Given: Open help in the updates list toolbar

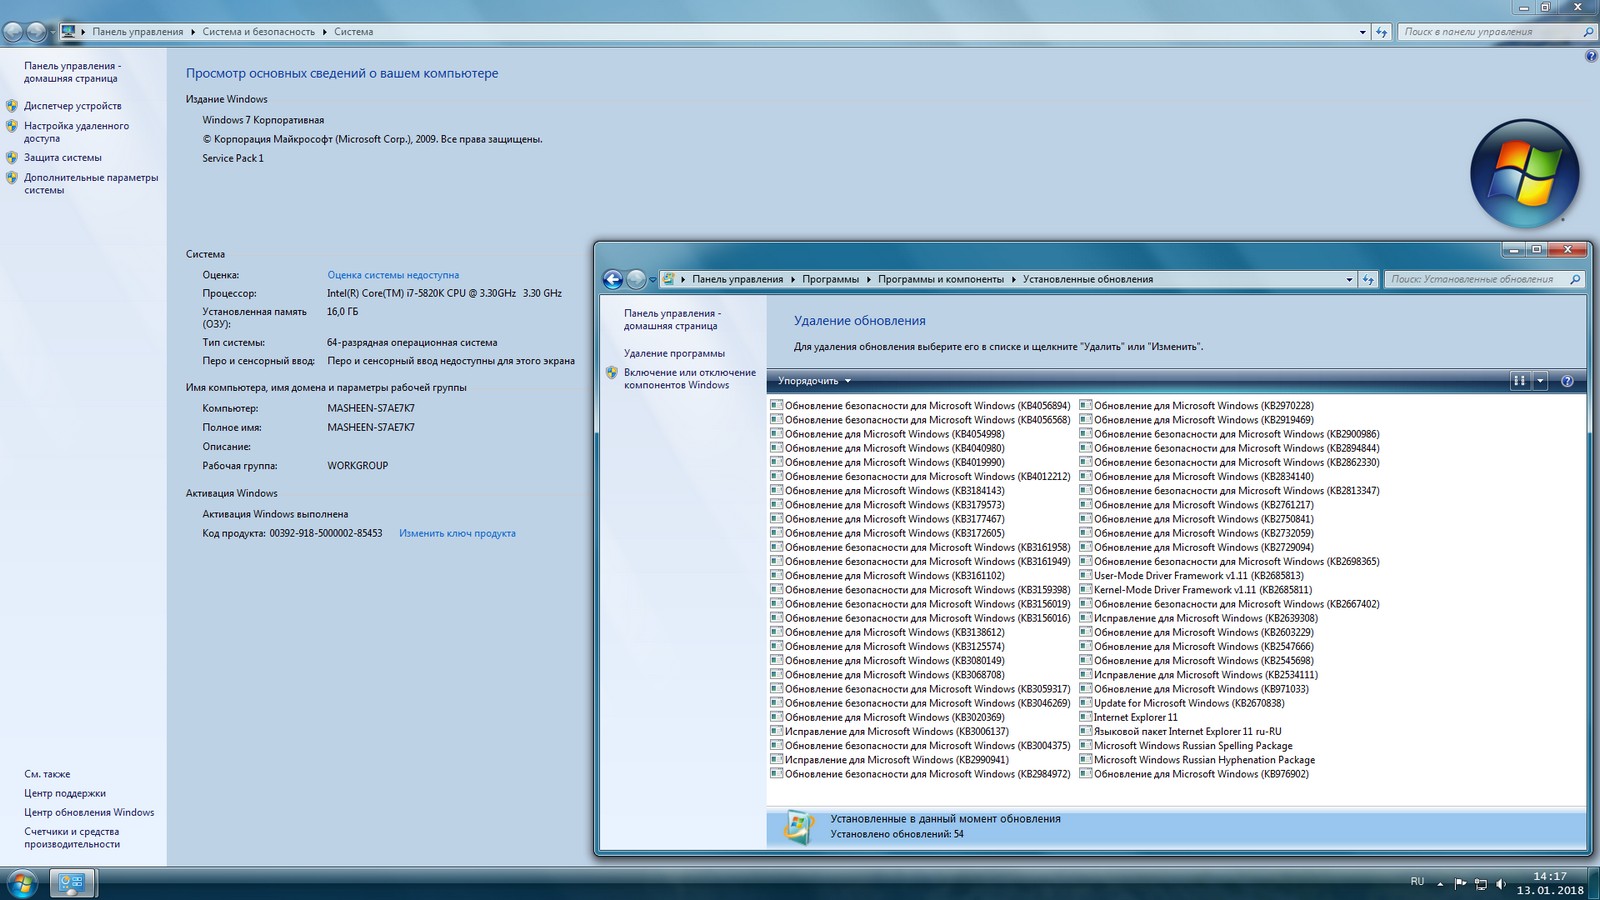Looking at the screenshot, I should tap(1567, 381).
